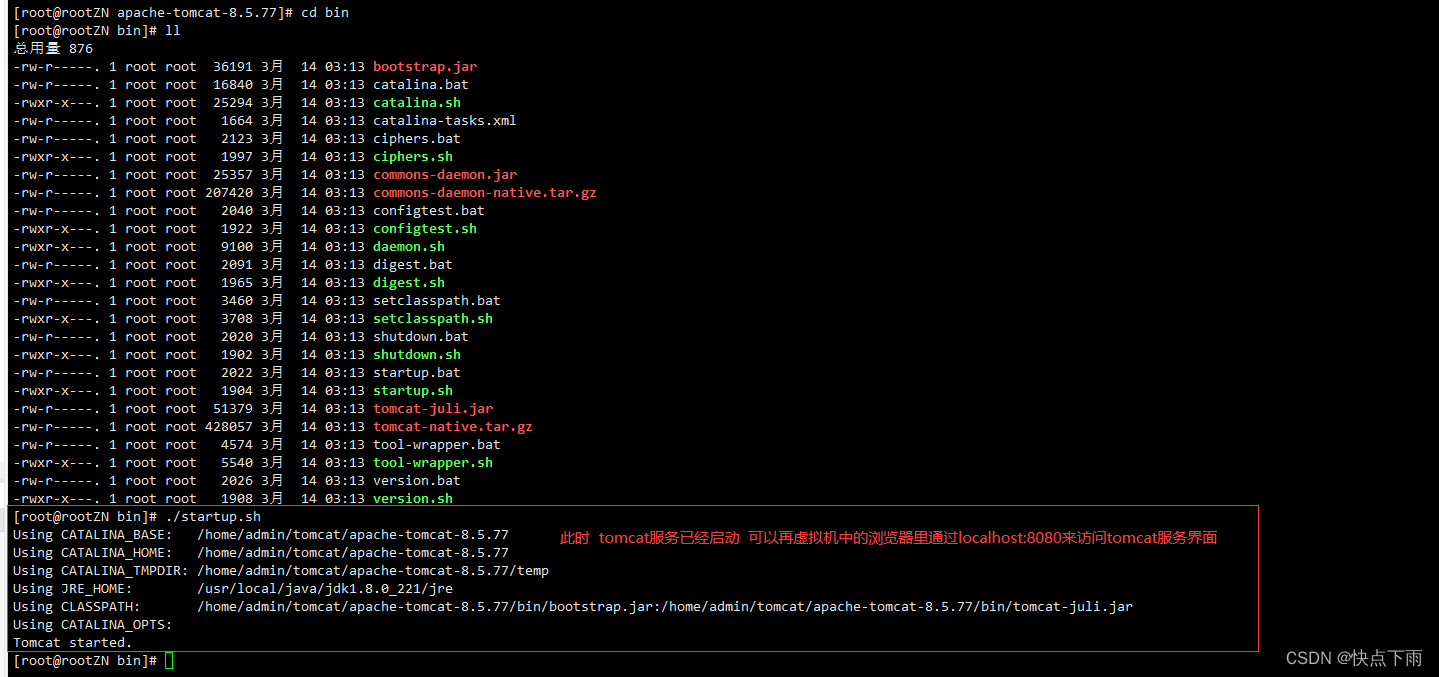The width and height of the screenshot is (1439, 677).
Task: Select the catalina.bat file name
Action: (x=421, y=84)
